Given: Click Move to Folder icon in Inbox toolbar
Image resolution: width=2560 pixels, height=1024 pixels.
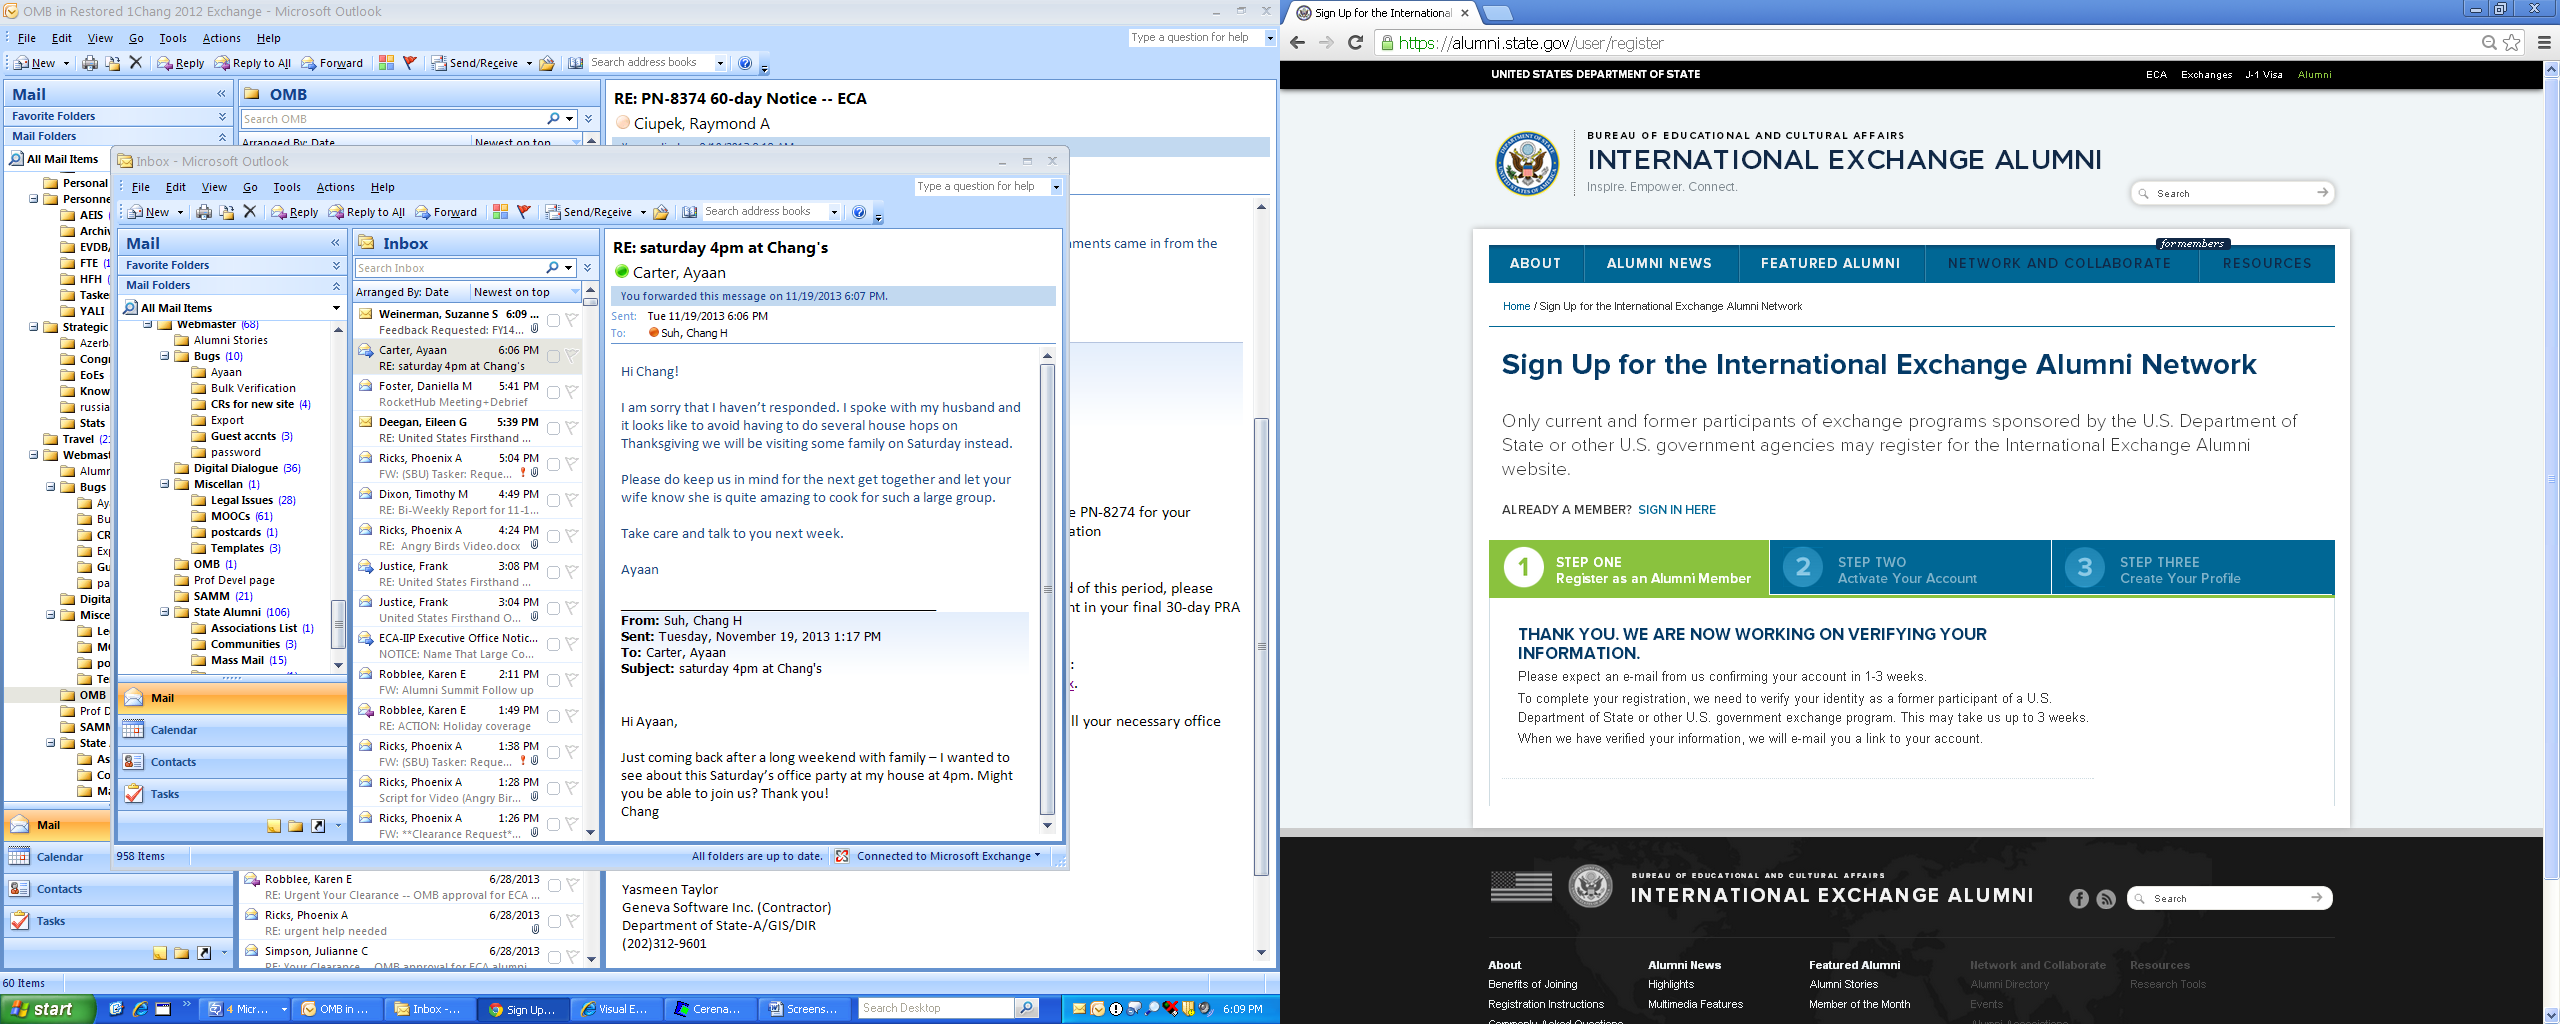Looking at the screenshot, I should [227, 212].
